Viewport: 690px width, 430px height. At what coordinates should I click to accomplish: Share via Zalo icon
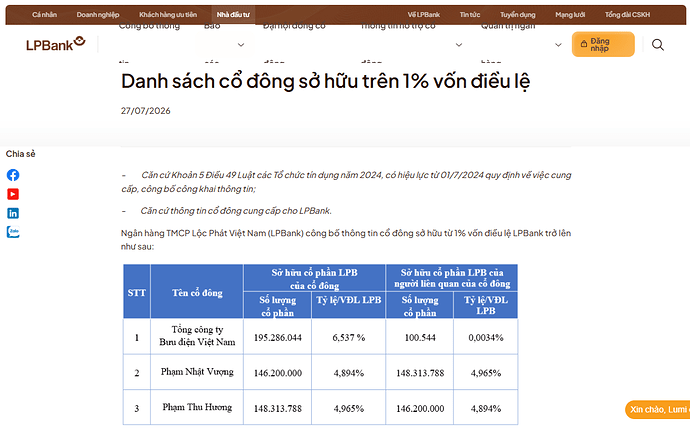click(13, 232)
